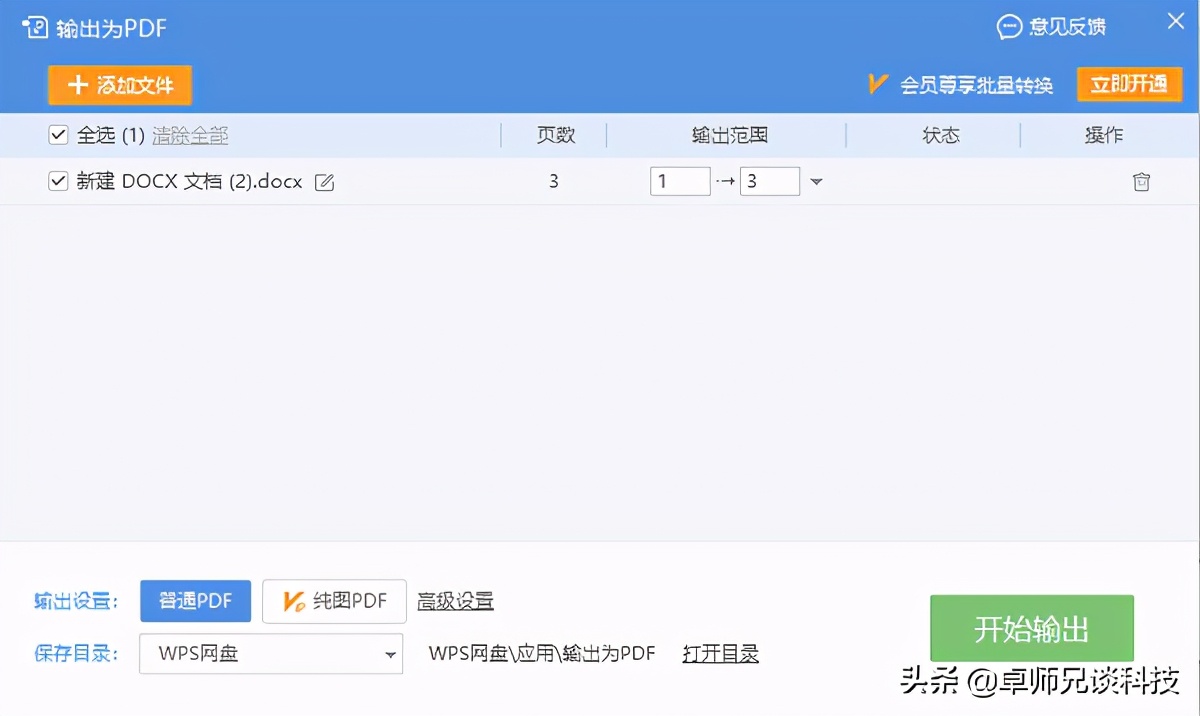The image size is (1200, 716).
Task: Uncheck 新建 DOCX 文档 (2).docx
Action: pyautogui.click(x=57, y=181)
